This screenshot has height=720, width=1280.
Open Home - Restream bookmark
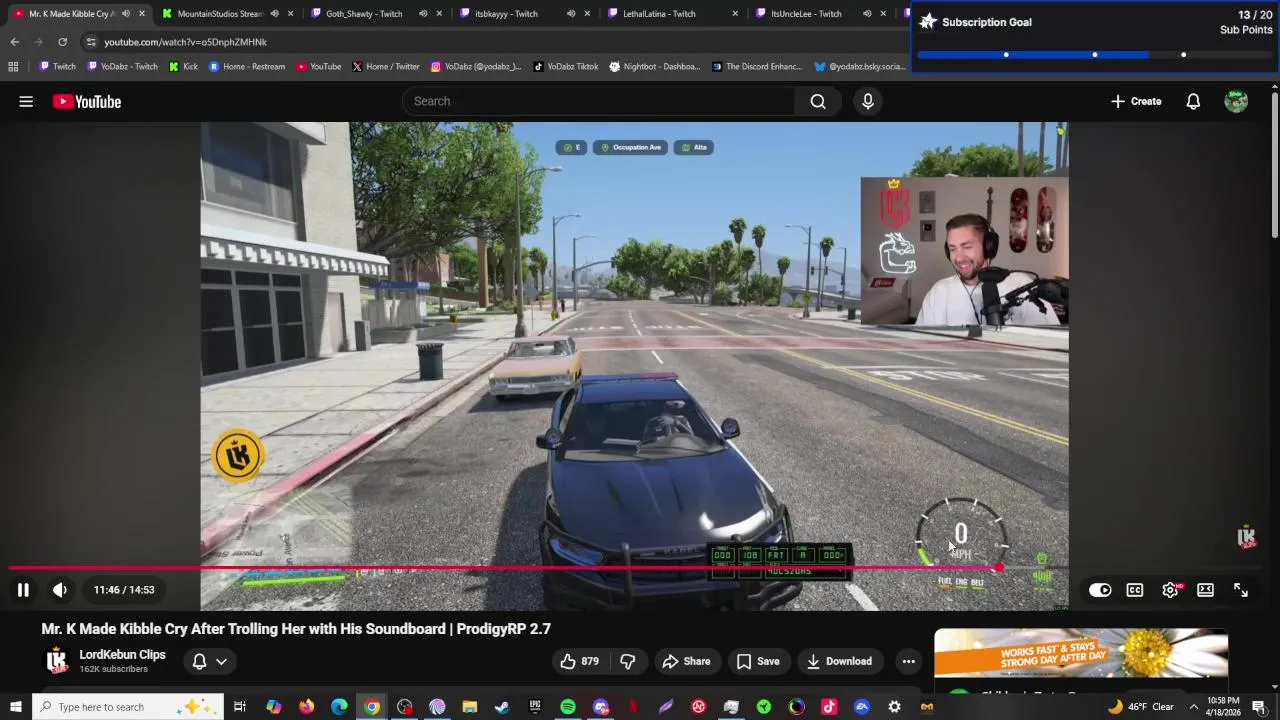point(247,67)
